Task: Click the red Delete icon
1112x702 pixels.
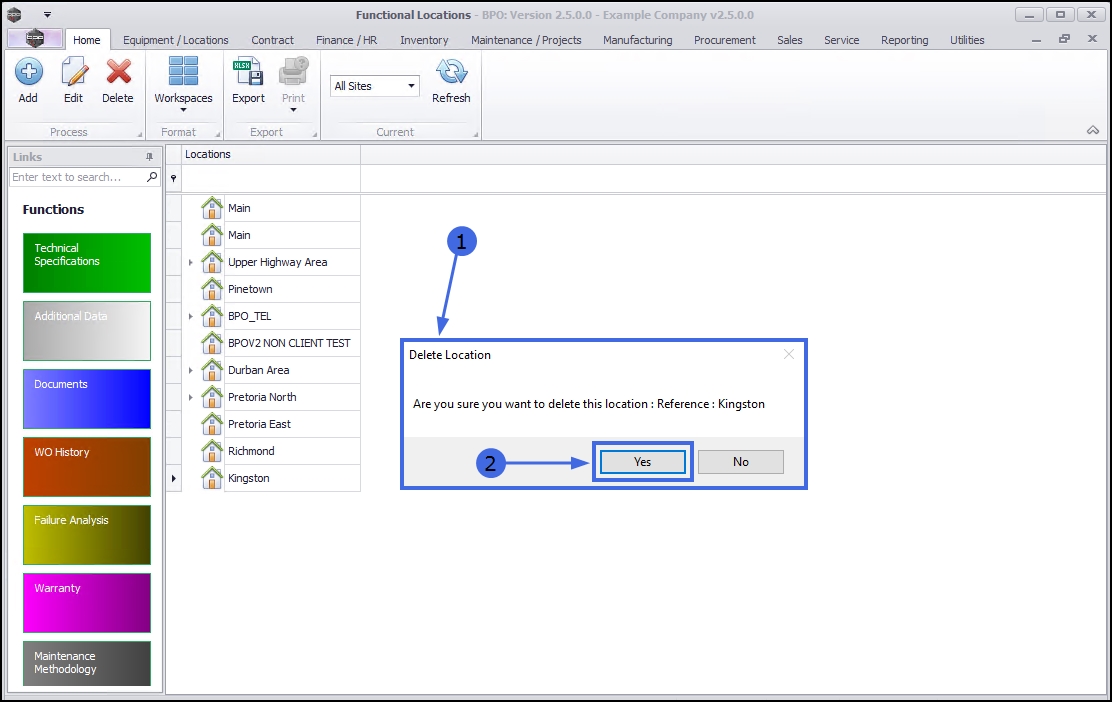Action: tap(118, 72)
